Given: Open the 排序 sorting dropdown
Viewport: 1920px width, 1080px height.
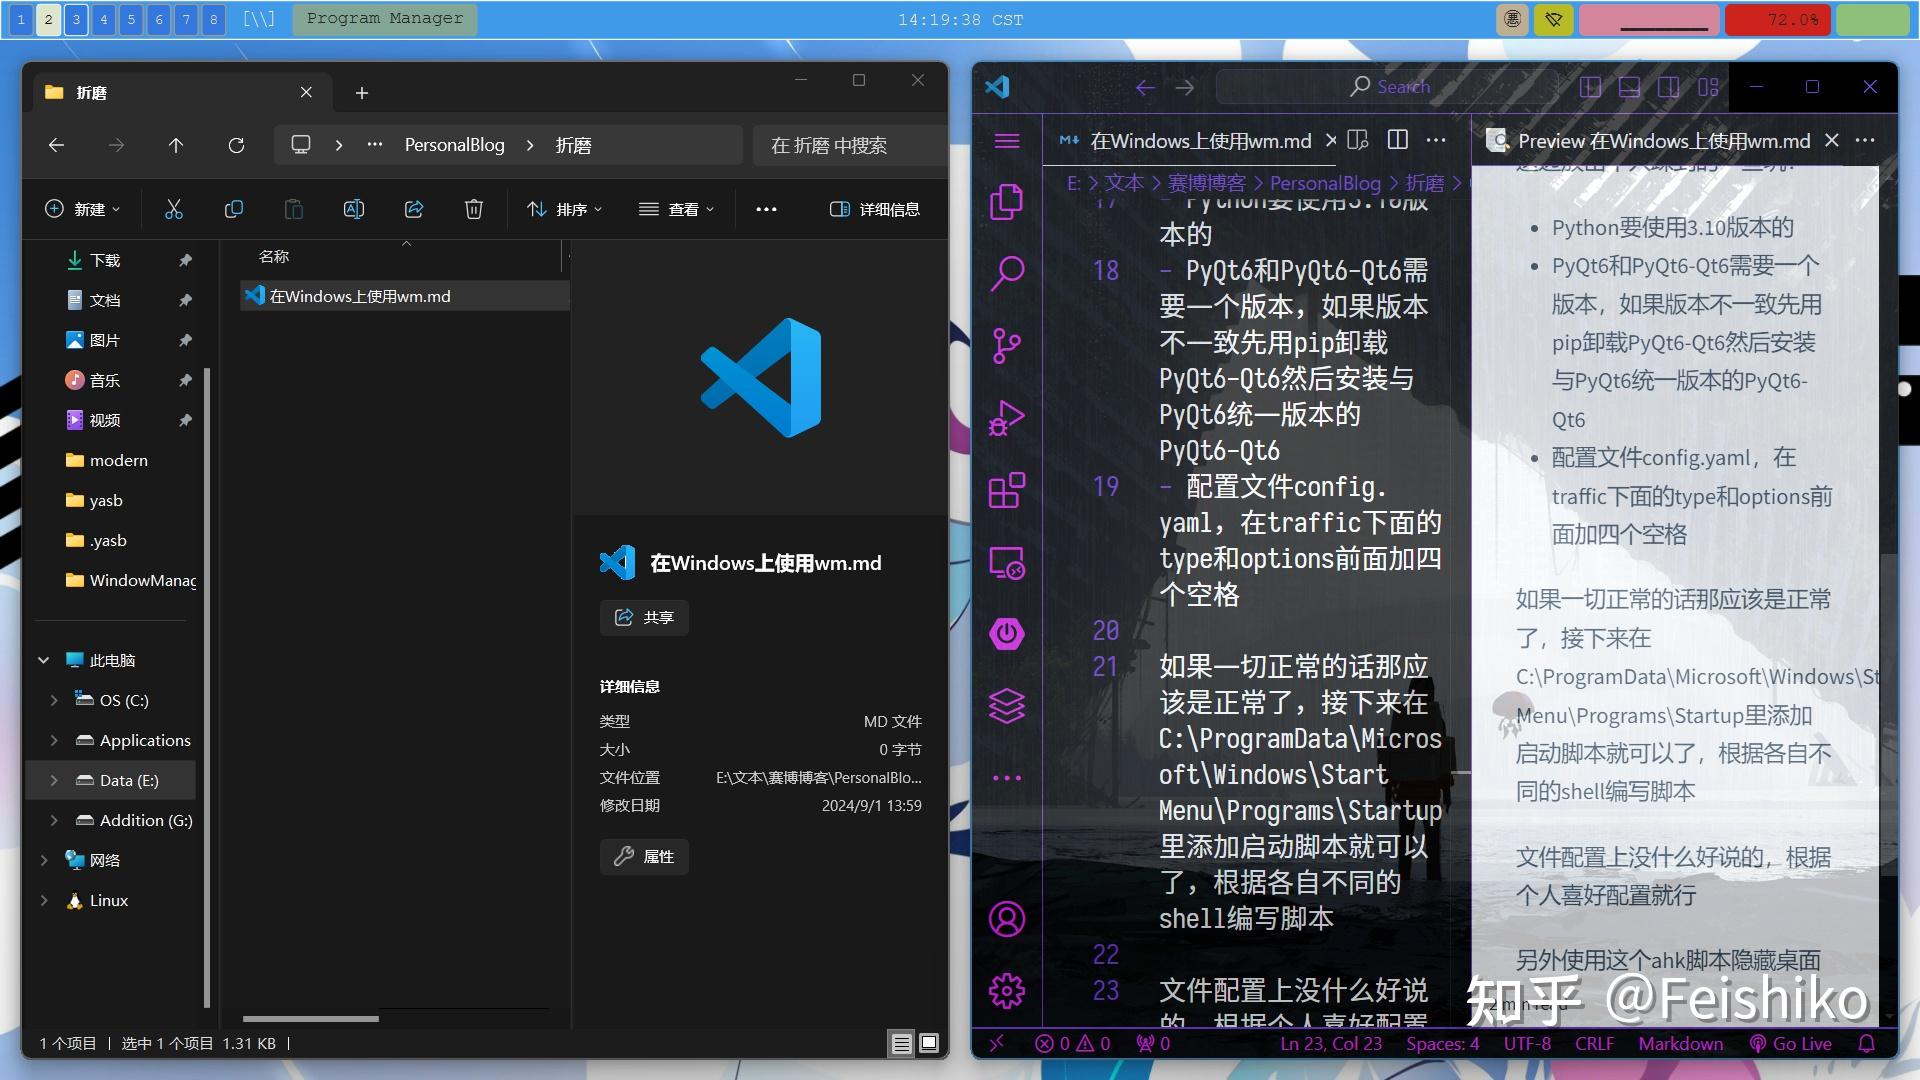Looking at the screenshot, I should 563,209.
